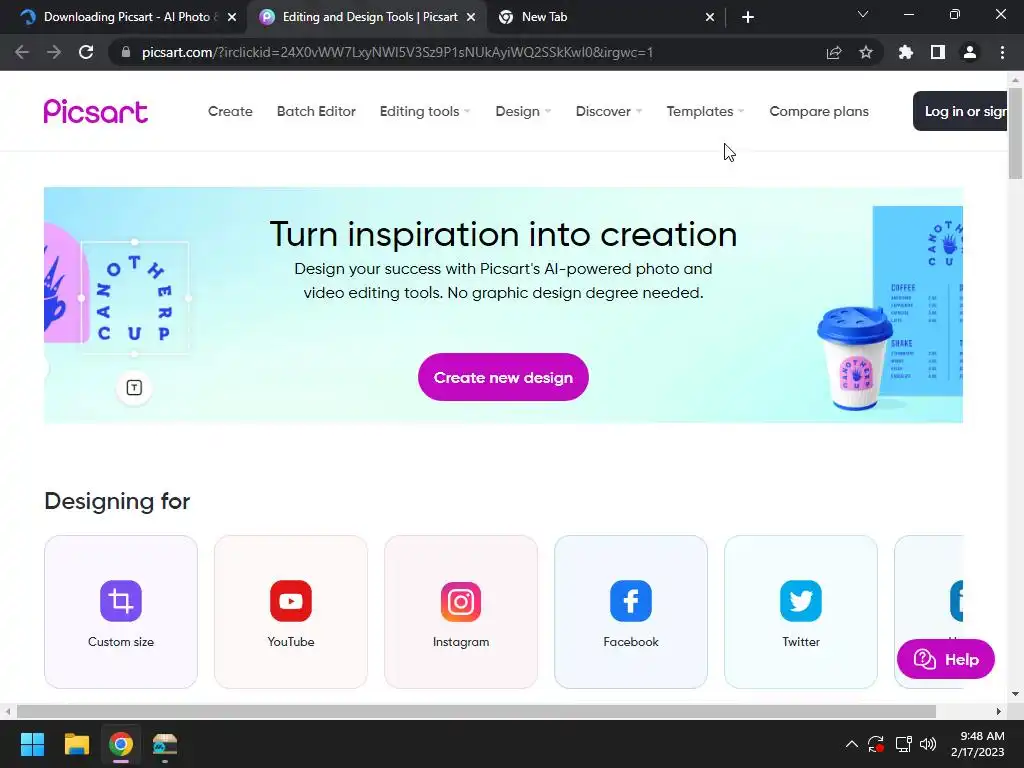This screenshot has width=1024, height=768.
Task: Toggle the browser side panel icon
Action: click(938, 52)
